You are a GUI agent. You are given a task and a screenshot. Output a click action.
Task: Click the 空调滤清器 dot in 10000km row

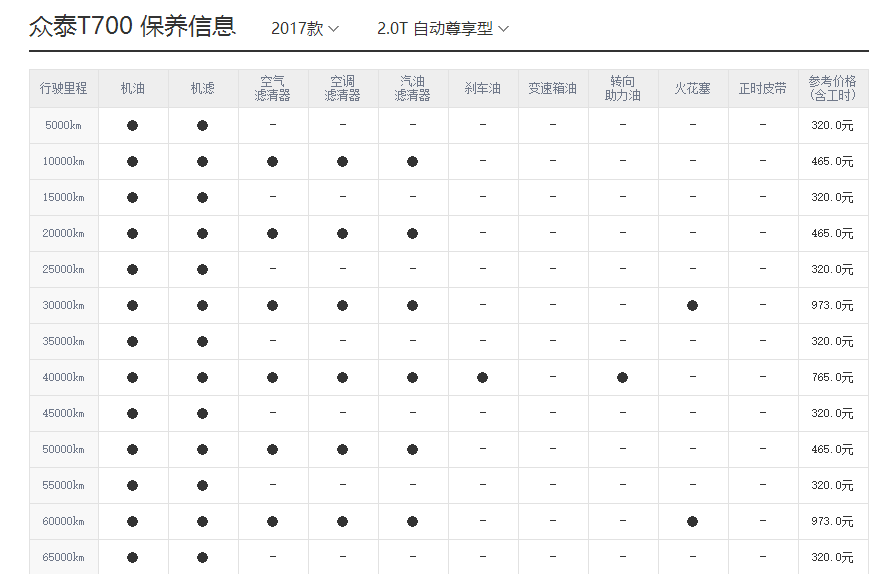(342, 161)
